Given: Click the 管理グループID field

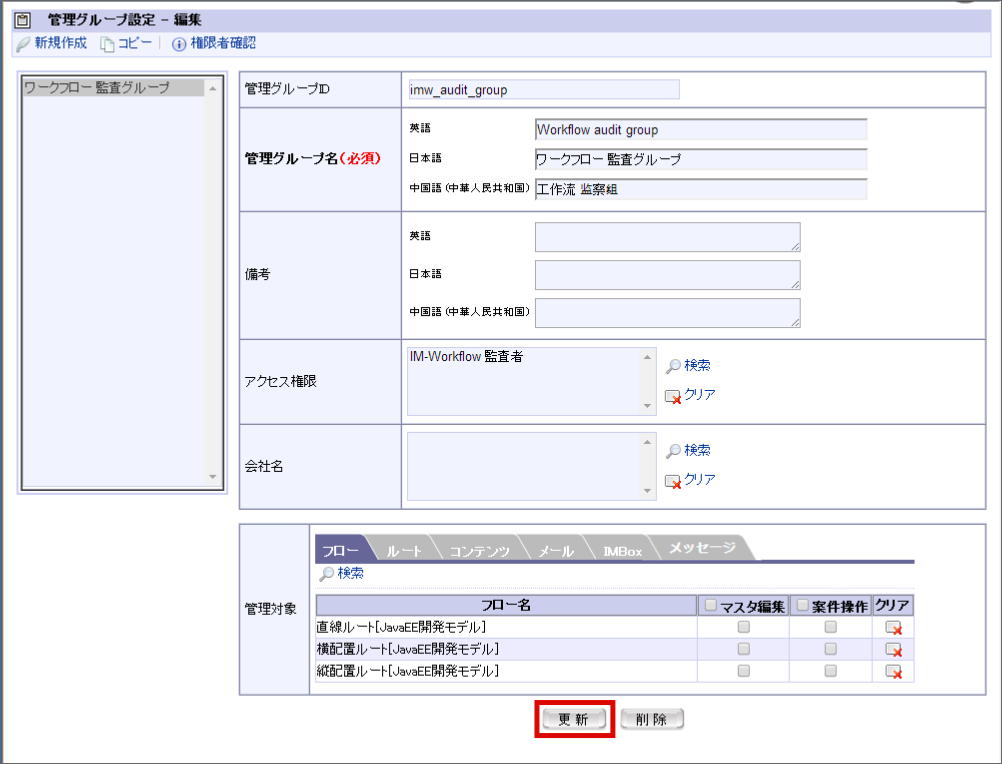Looking at the screenshot, I should [x=544, y=90].
